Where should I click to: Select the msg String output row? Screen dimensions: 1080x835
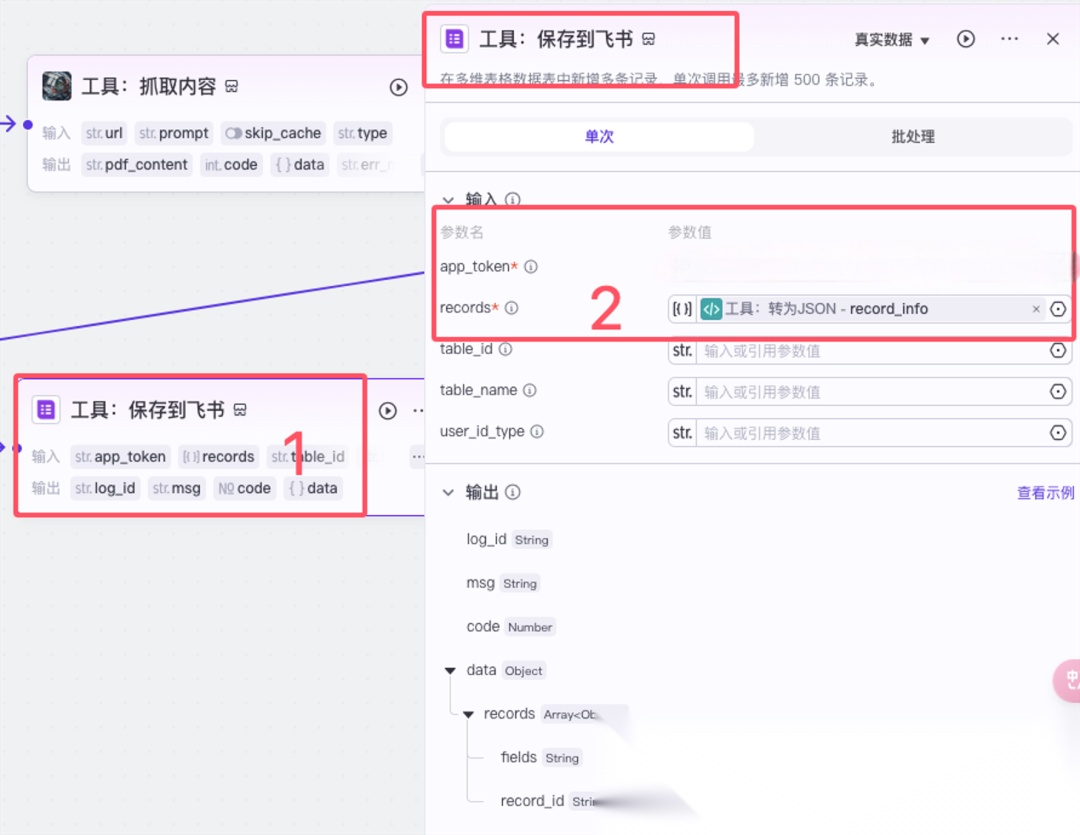point(503,583)
